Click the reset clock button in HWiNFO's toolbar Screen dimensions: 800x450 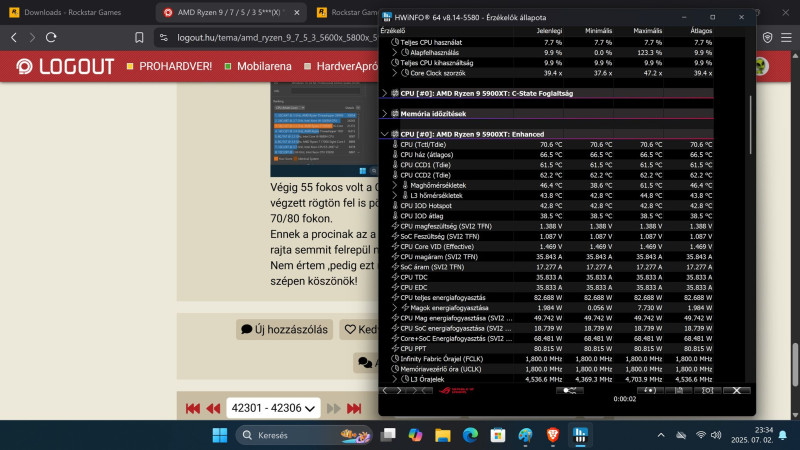[649, 390]
